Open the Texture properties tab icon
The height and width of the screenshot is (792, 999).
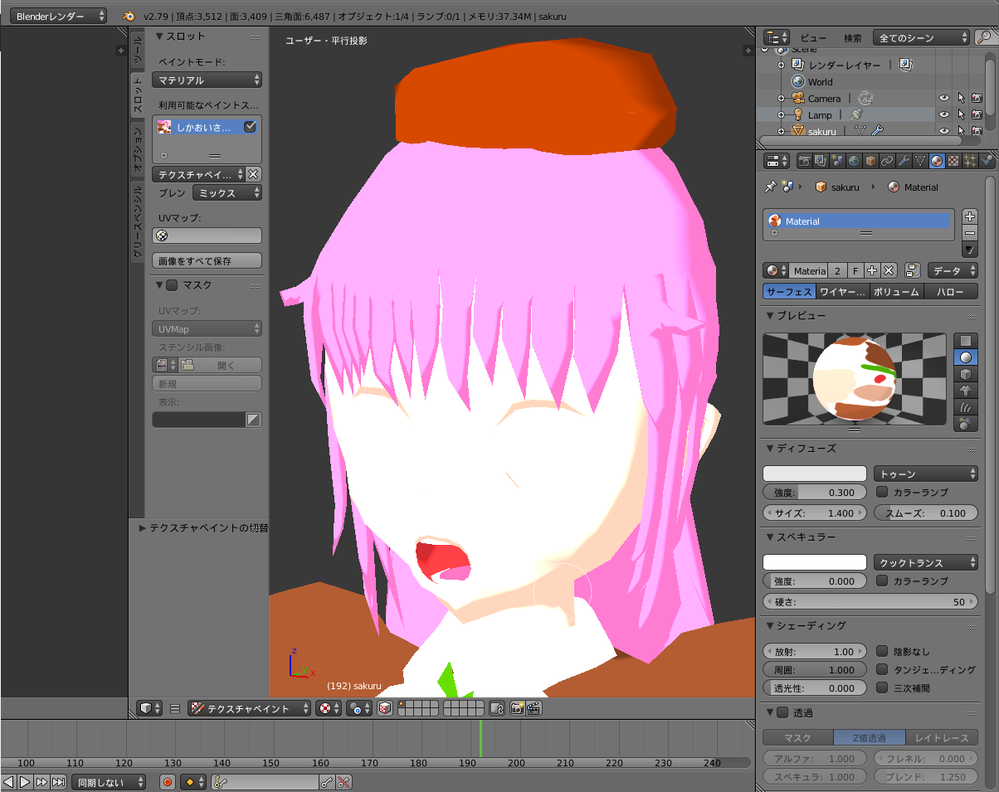click(953, 161)
